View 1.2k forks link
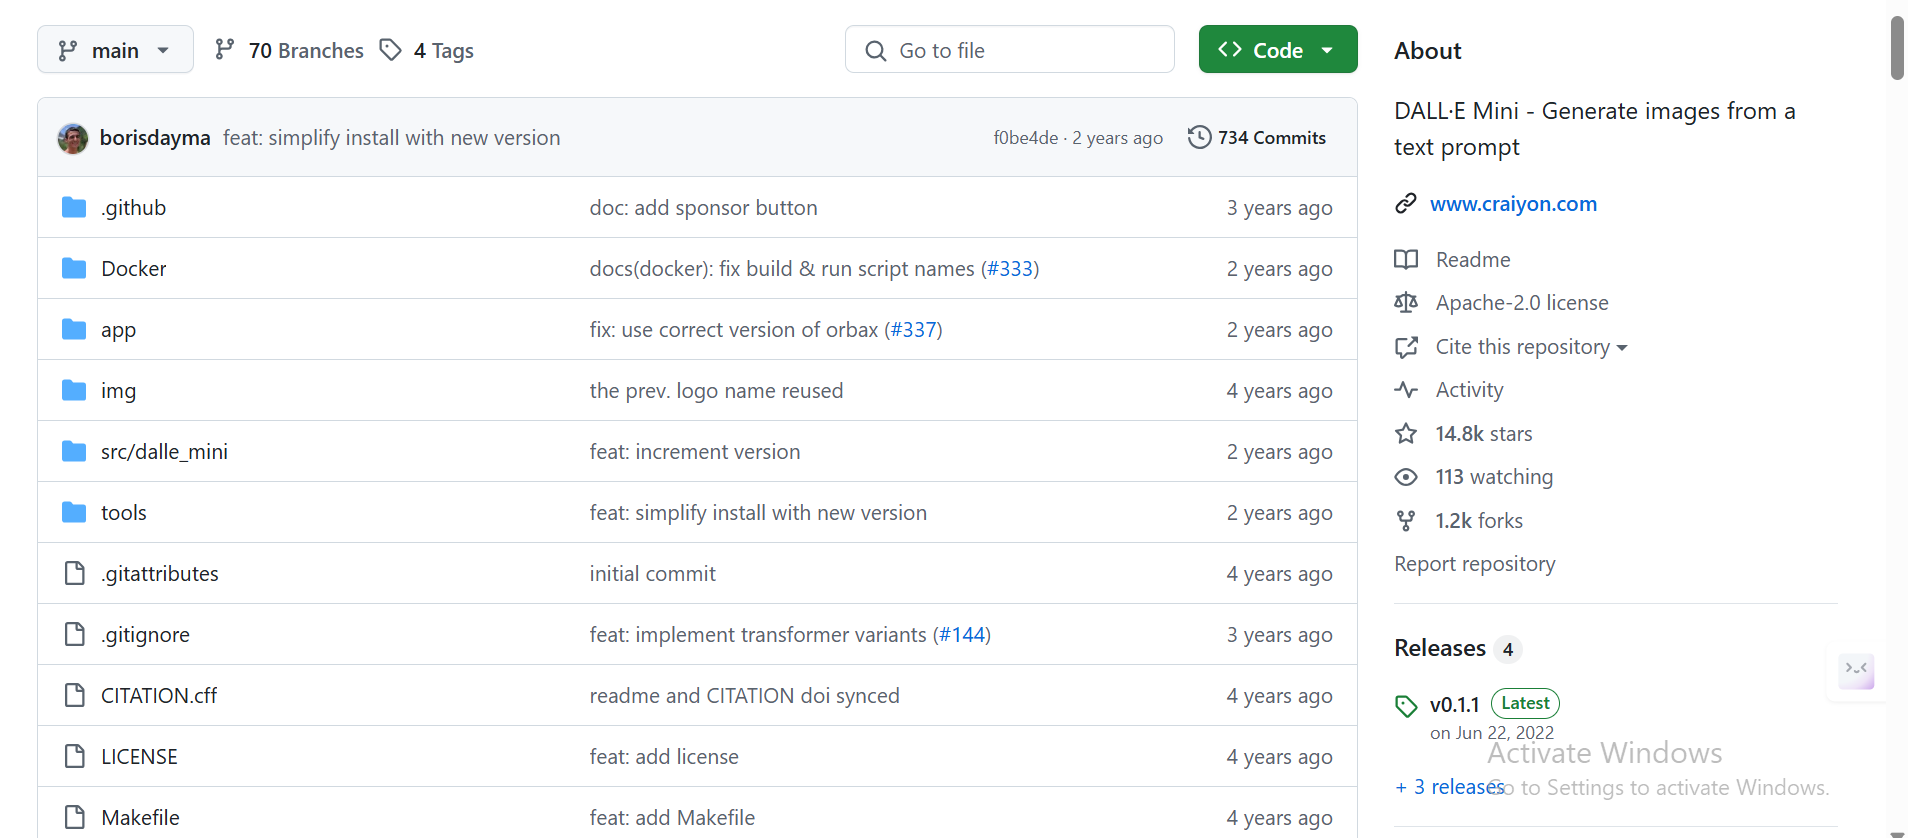 (x=1479, y=521)
